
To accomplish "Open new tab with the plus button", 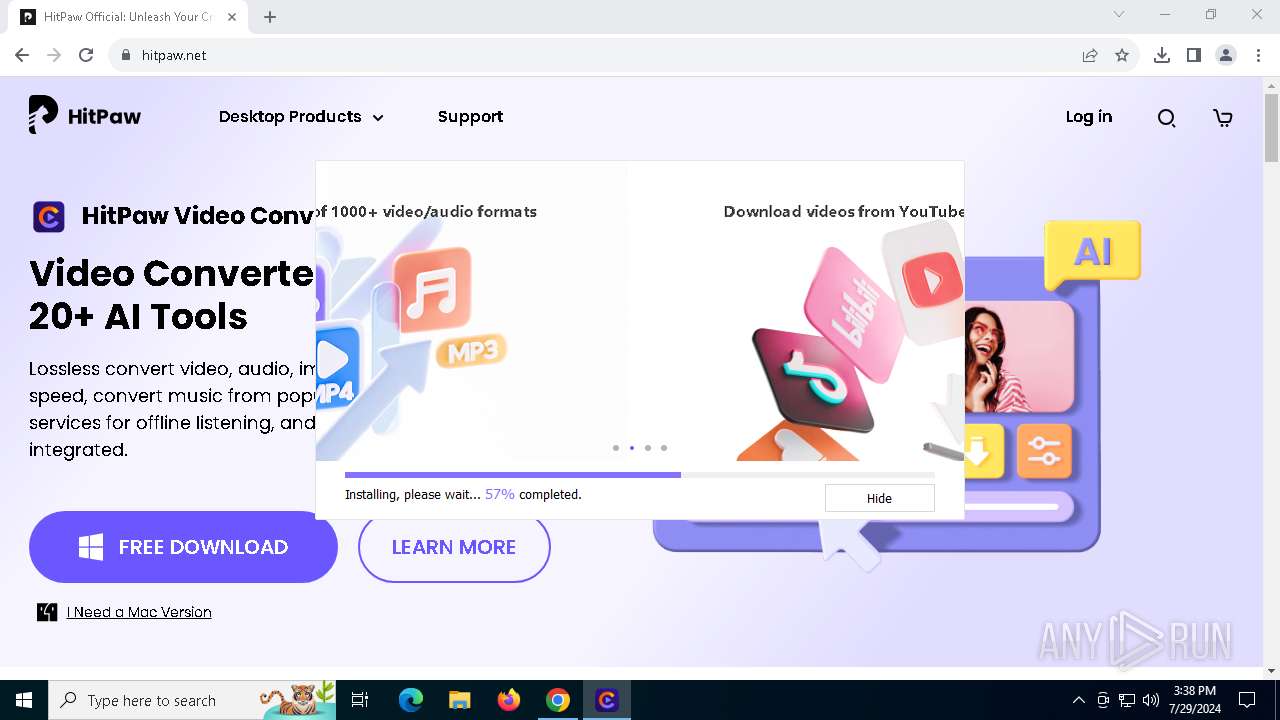I will [270, 16].
